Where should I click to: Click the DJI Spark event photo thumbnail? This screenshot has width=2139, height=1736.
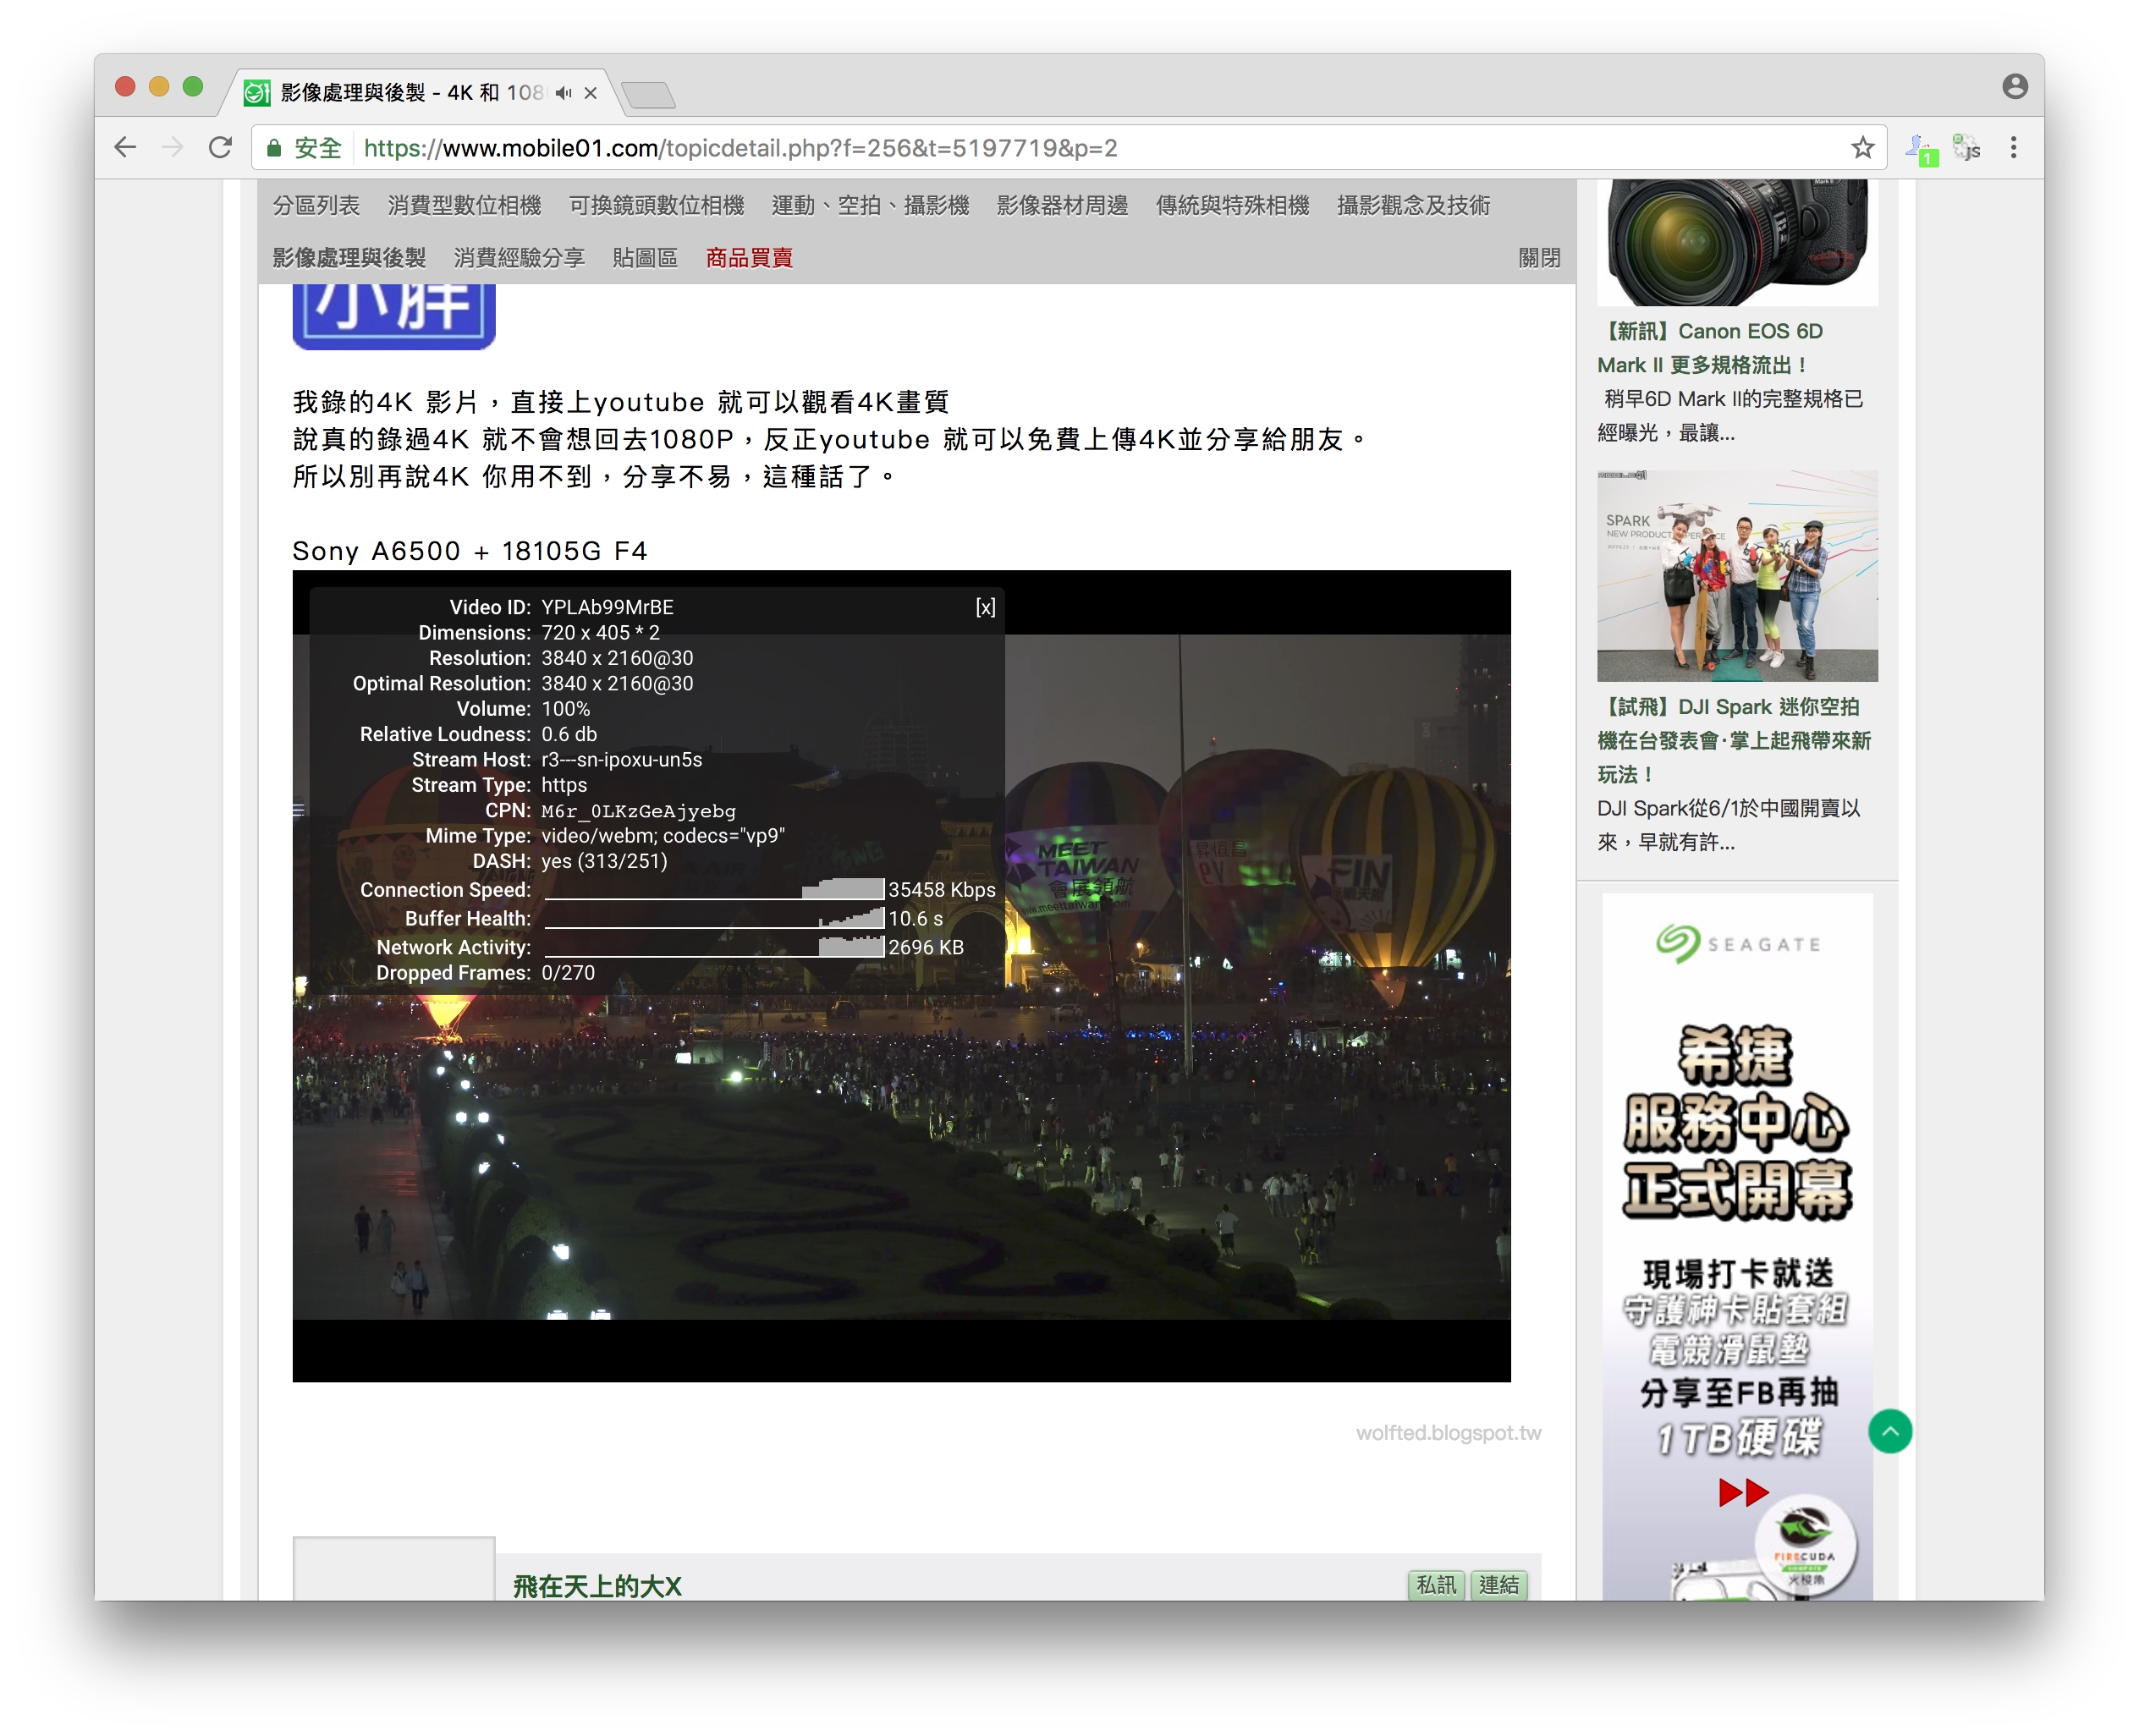1737,576
